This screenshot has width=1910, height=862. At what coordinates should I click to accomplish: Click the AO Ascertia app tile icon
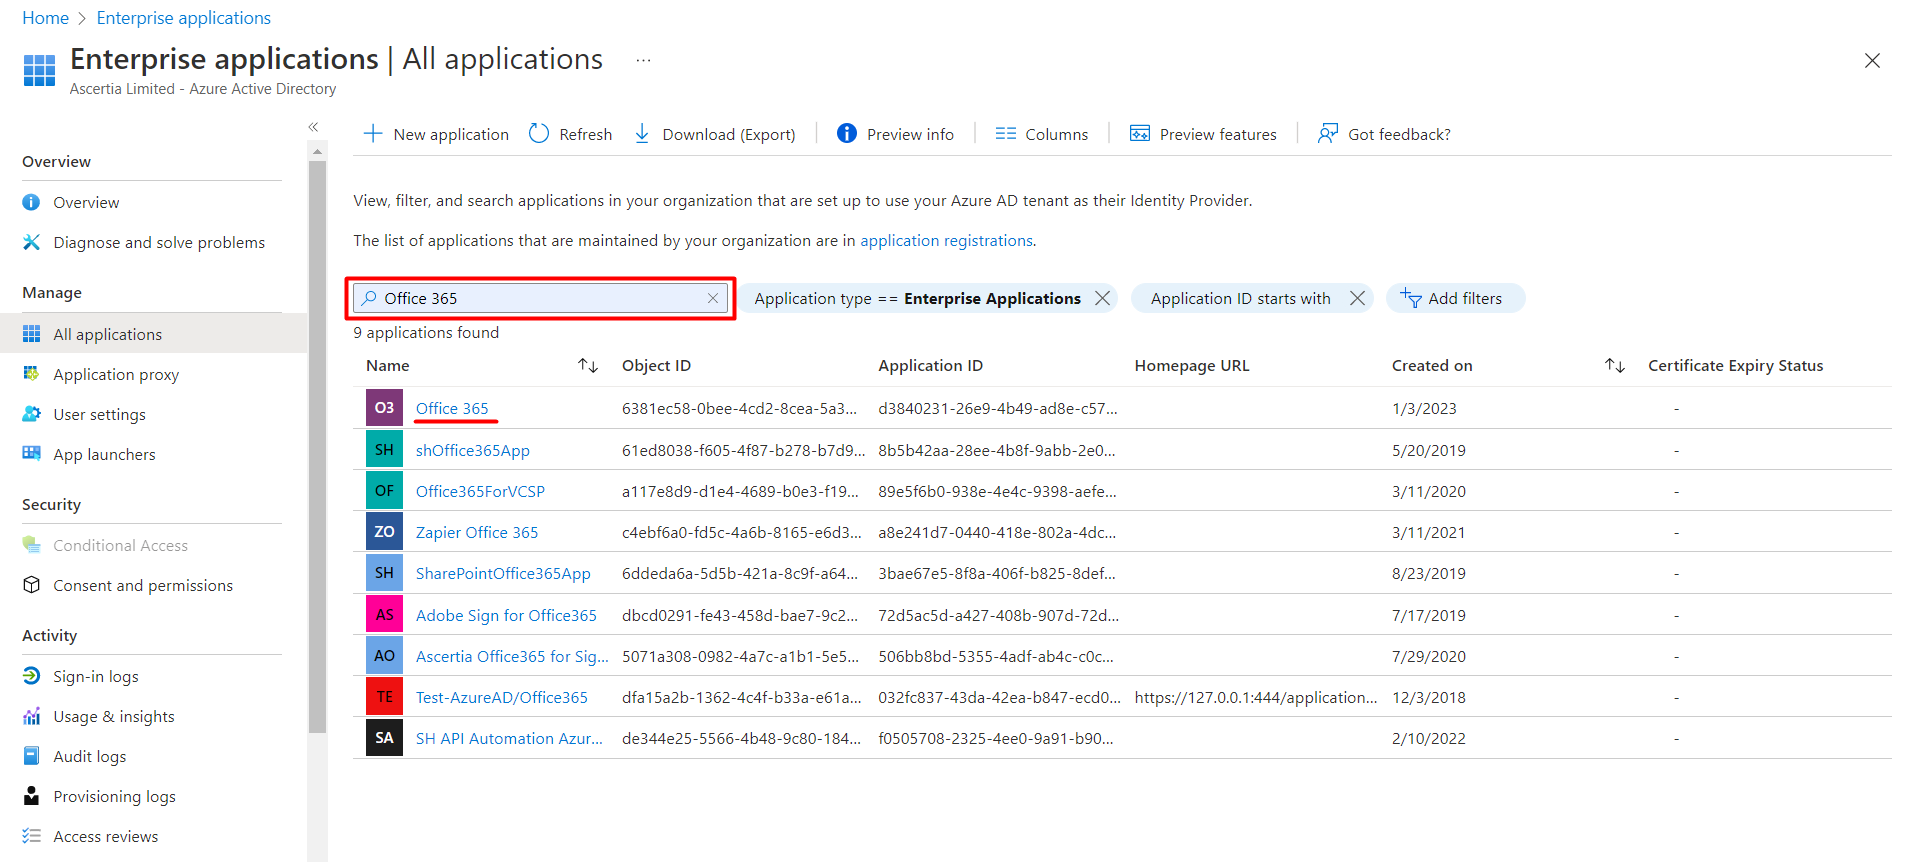(x=384, y=656)
